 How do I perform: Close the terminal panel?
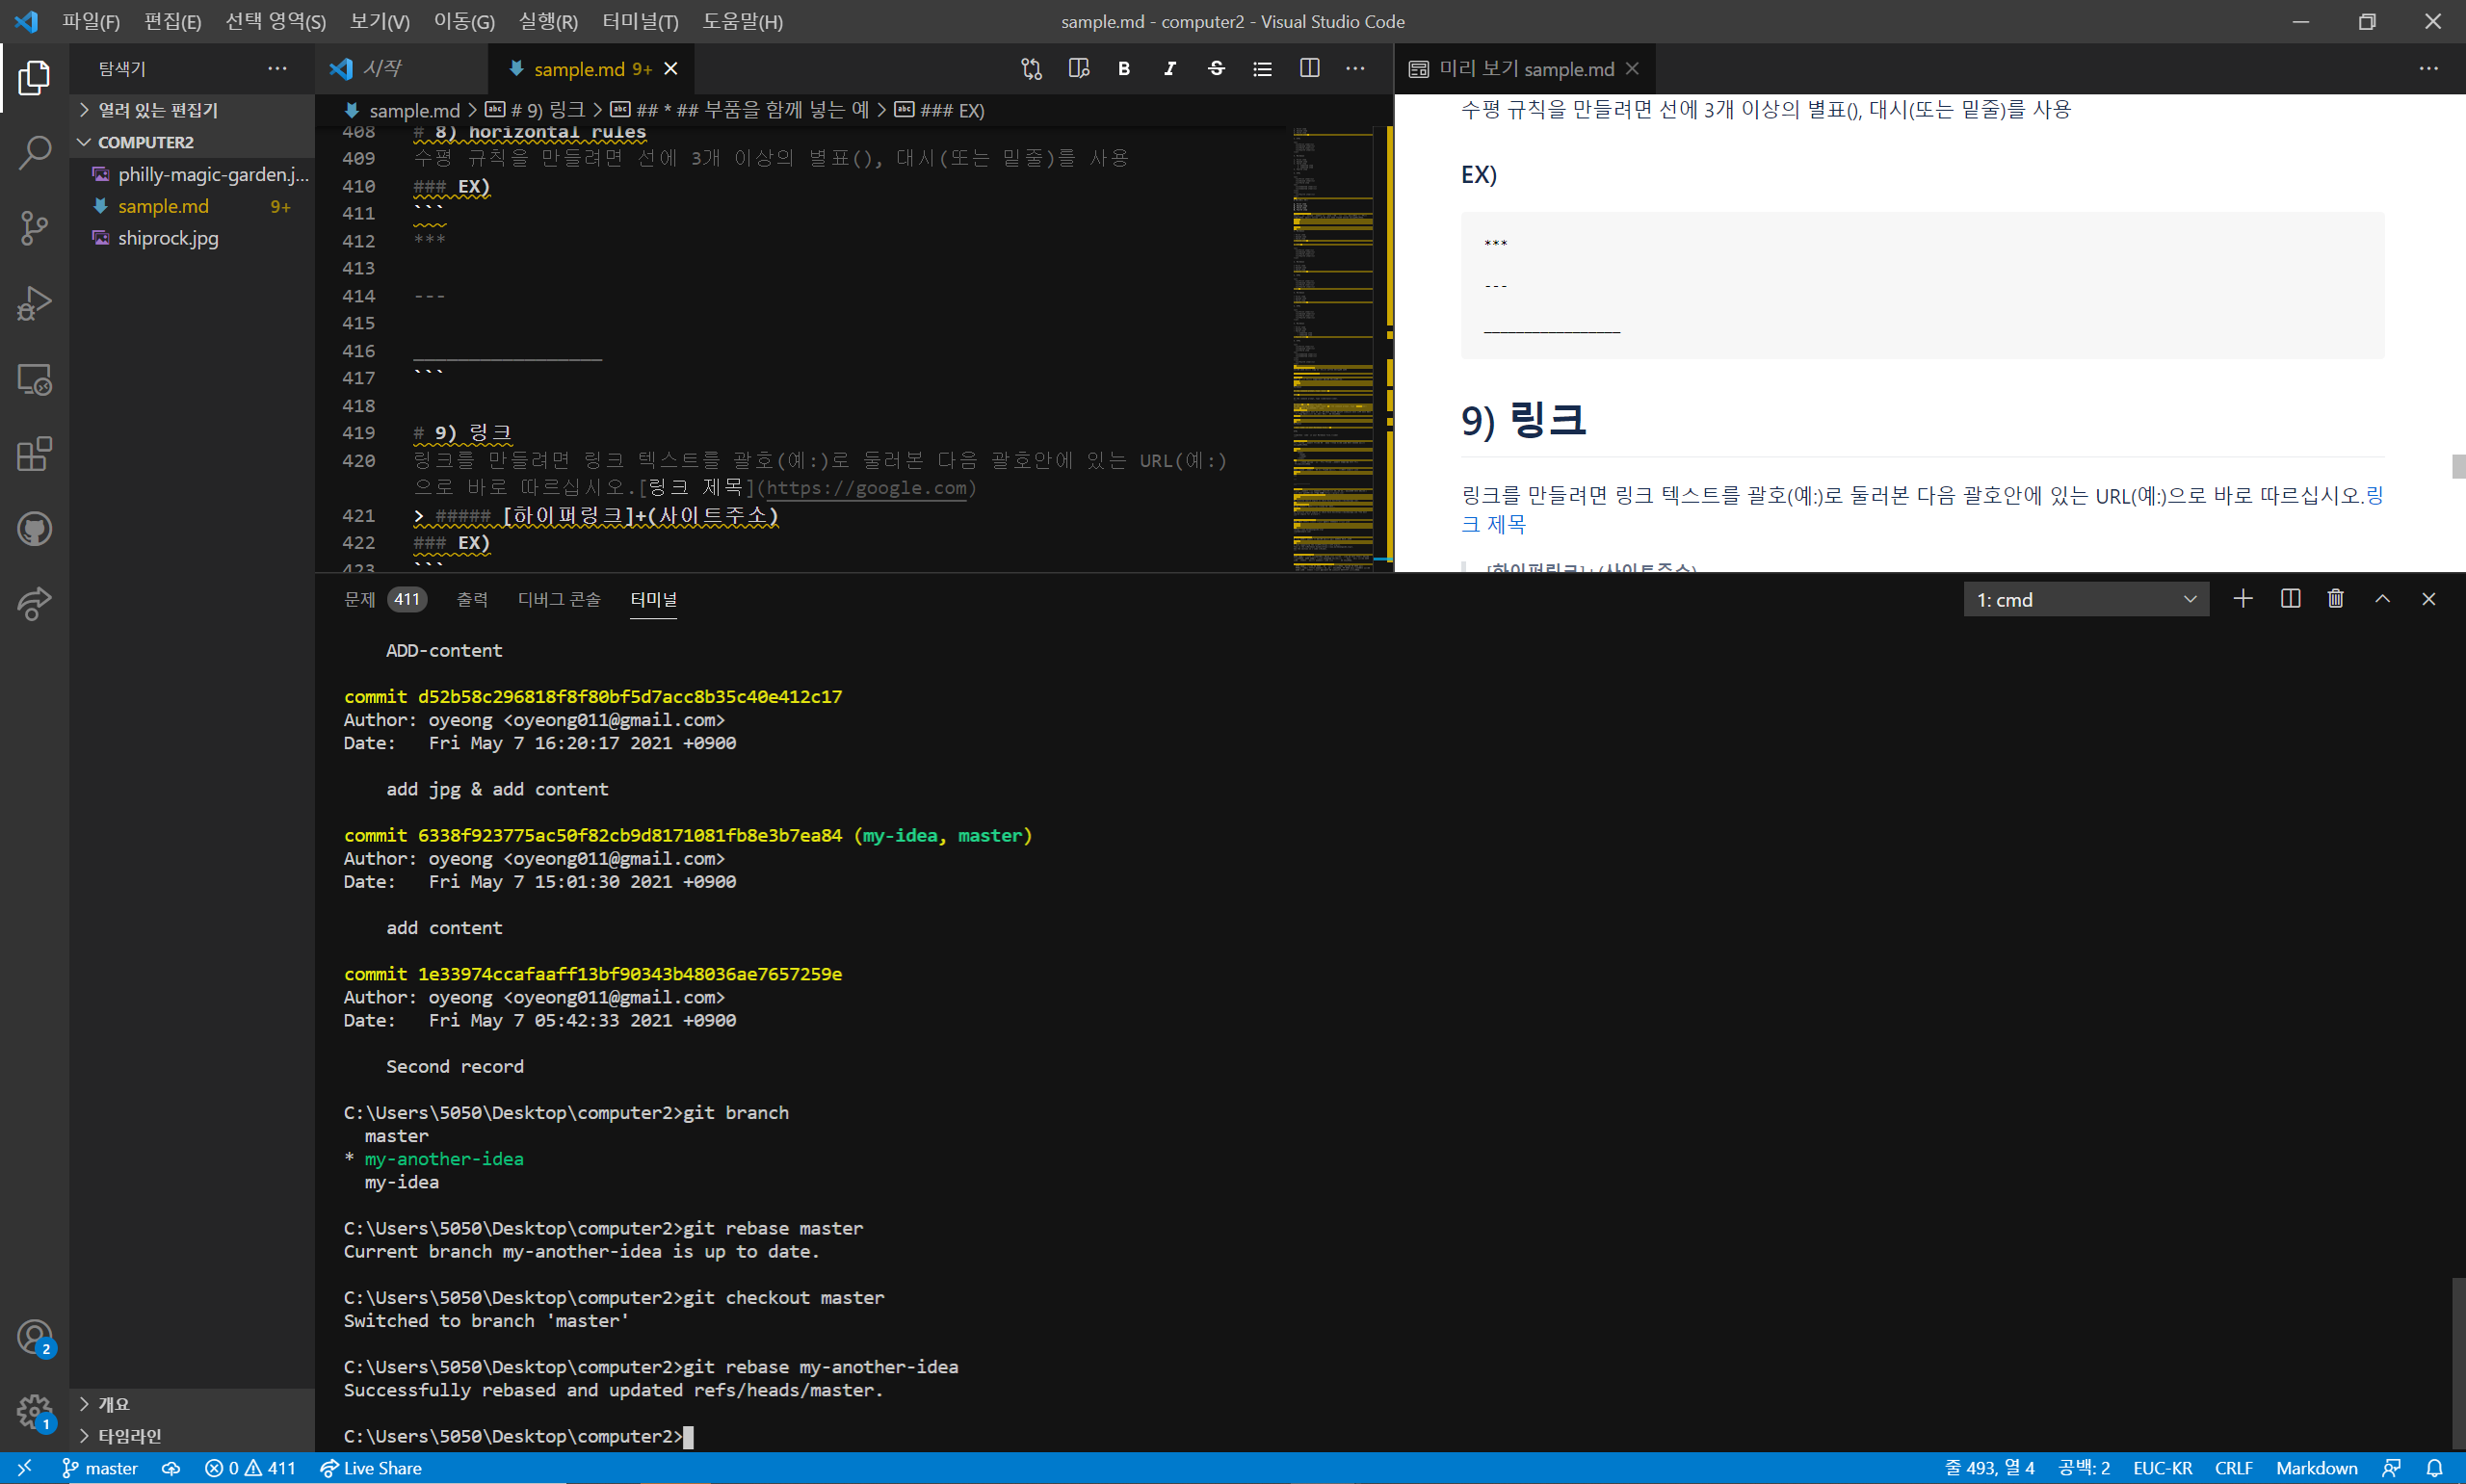tap(2428, 599)
